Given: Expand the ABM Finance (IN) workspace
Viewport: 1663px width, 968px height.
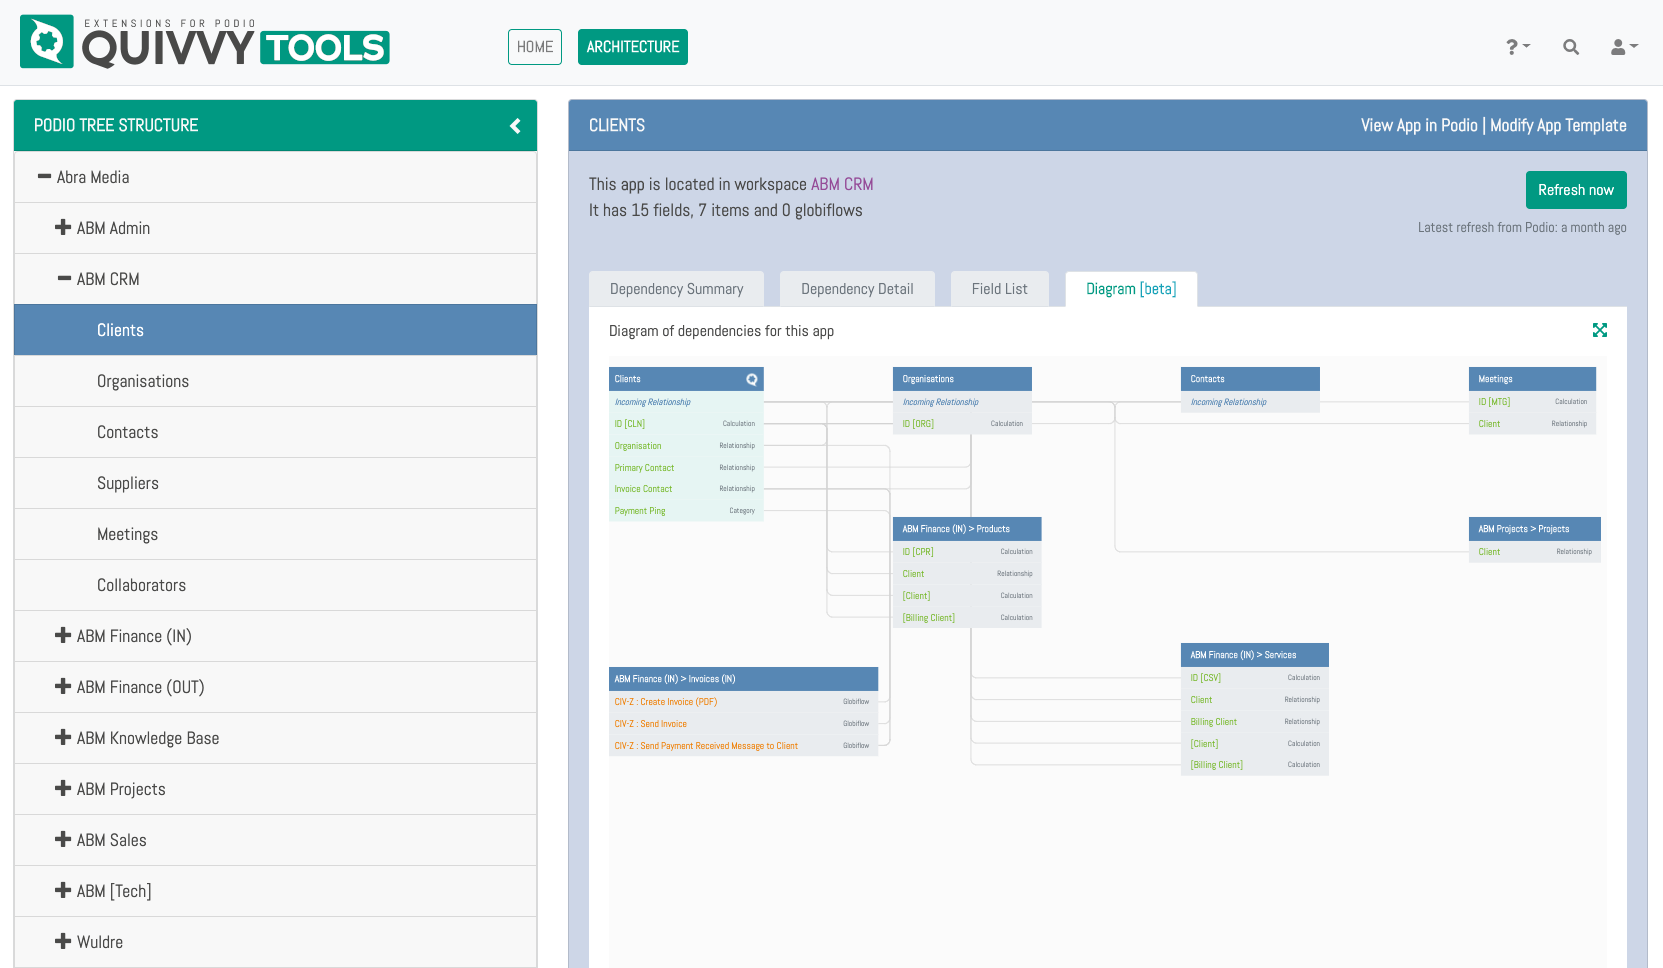Looking at the screenshot, I should click(x=63, y=636).
